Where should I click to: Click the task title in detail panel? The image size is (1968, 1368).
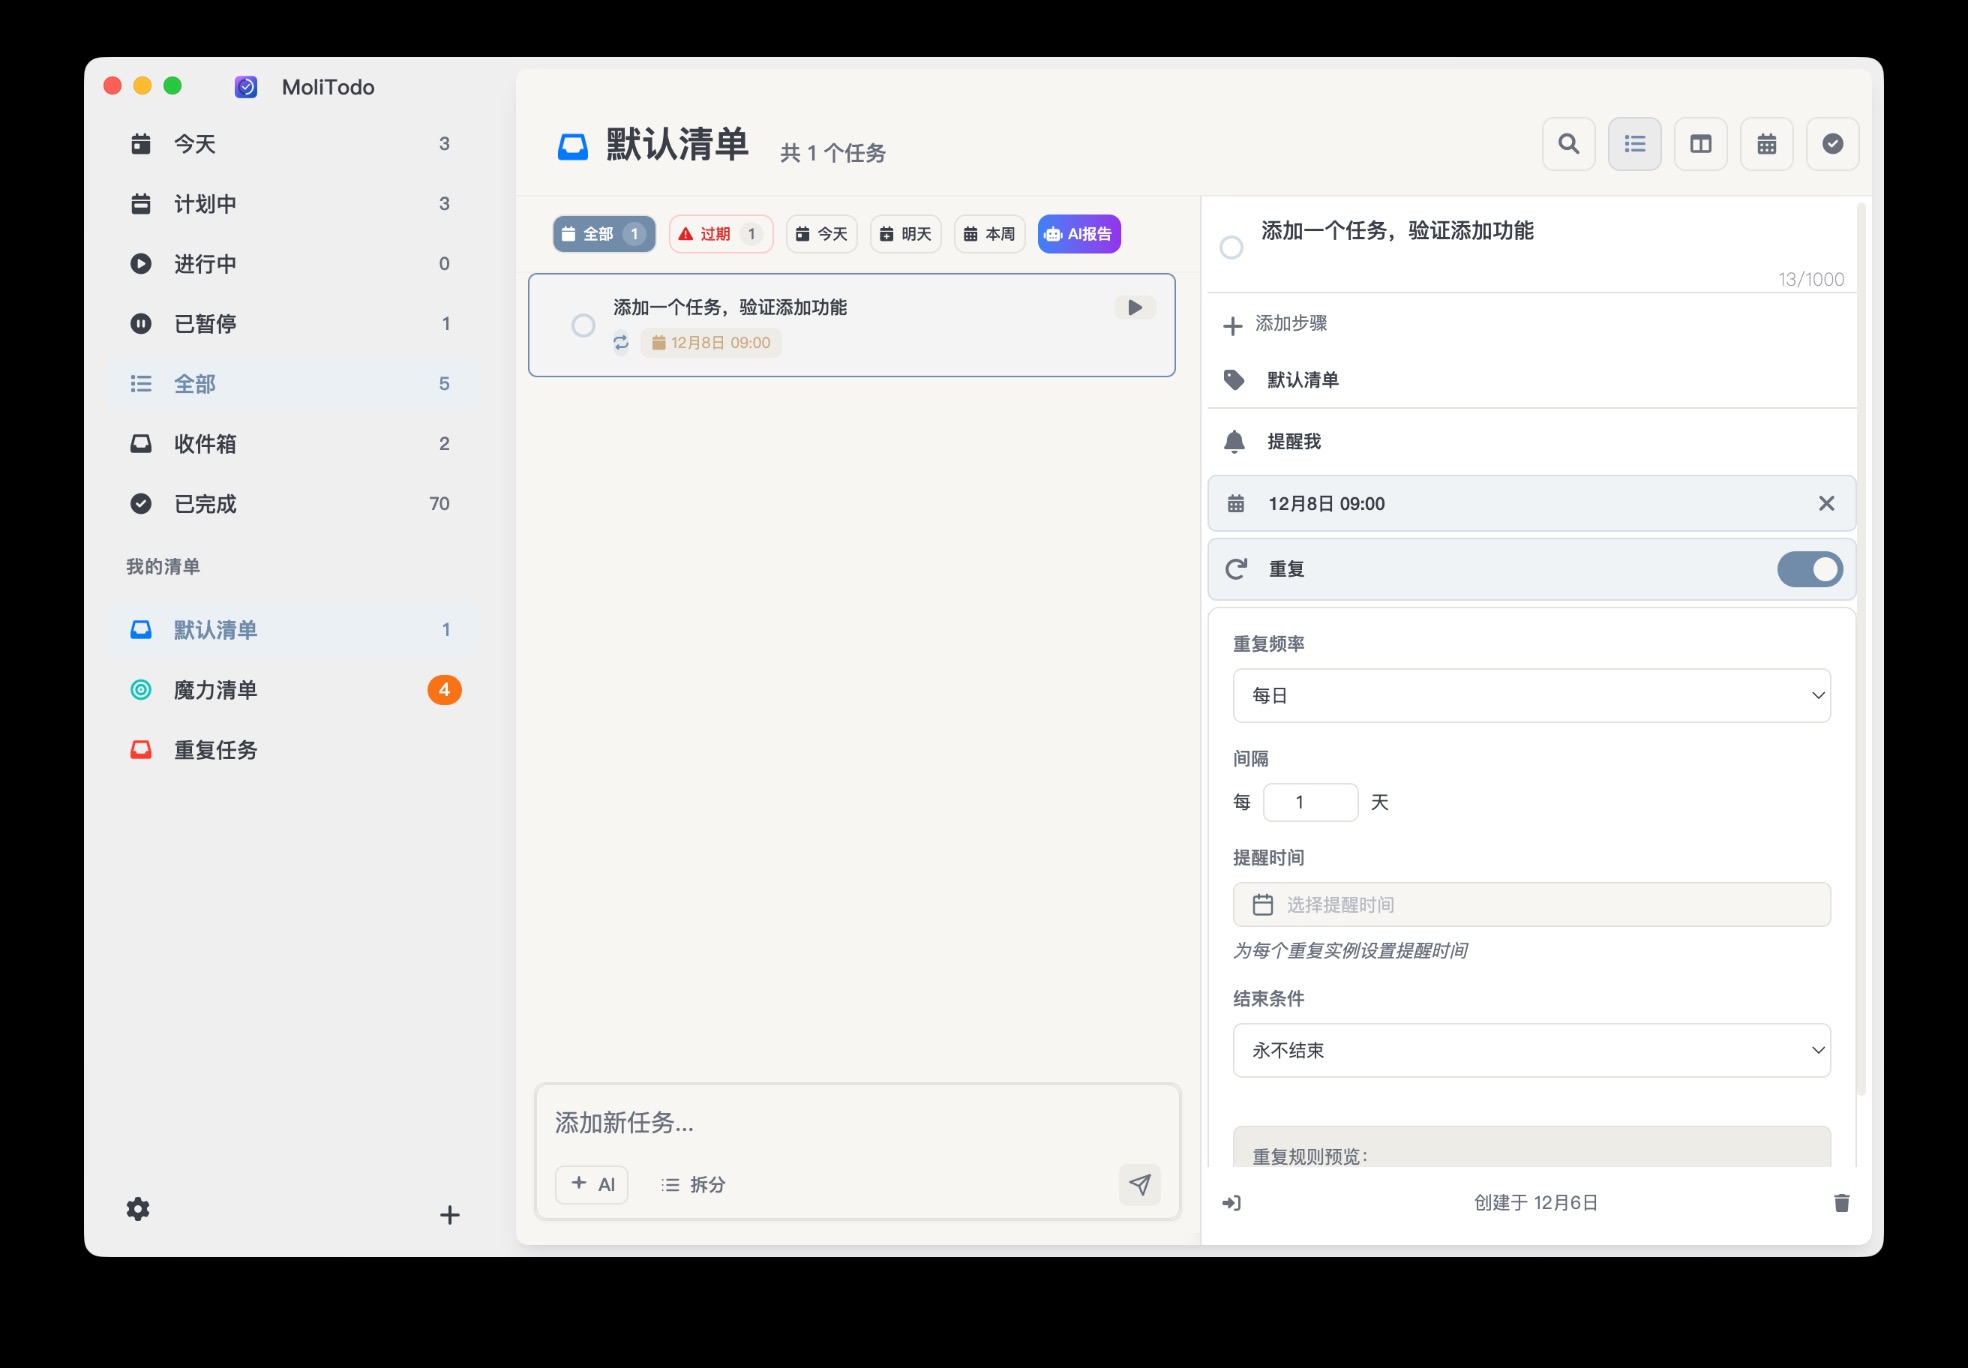[1397, 231]
